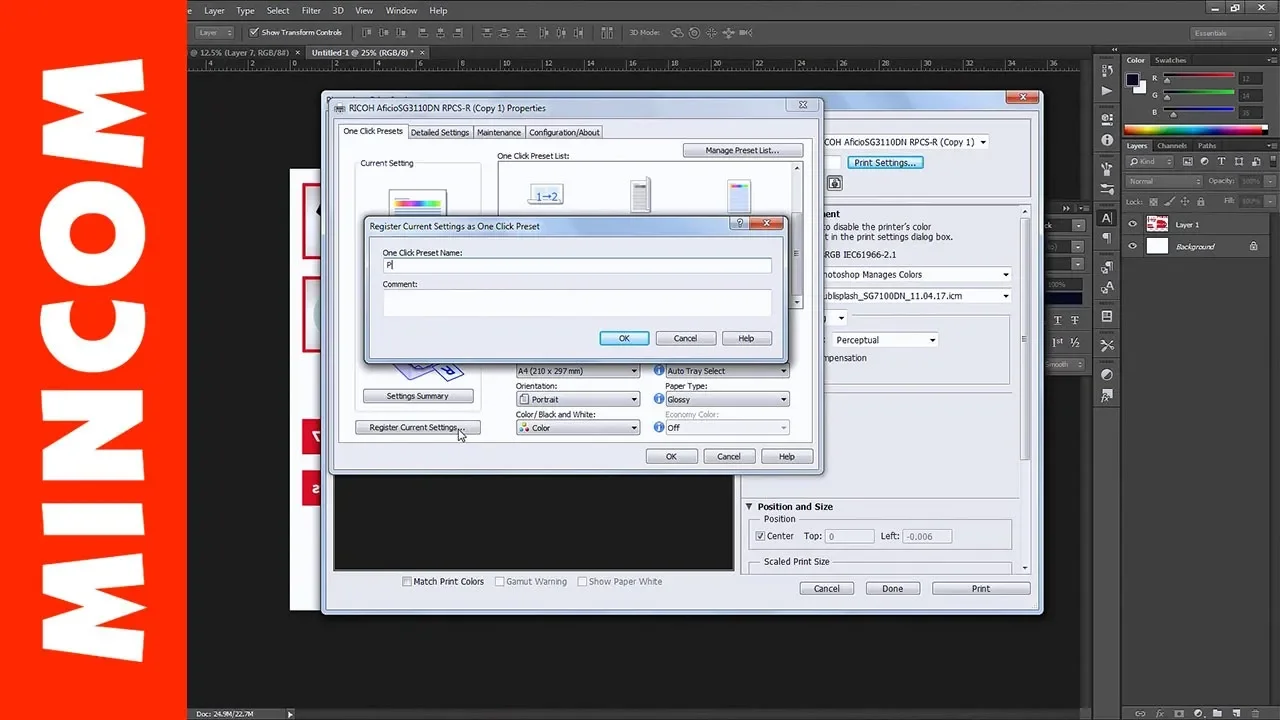This screenshot has width=1280, height=720.
Task: Toggle Show Transform Controls checkbox
Action: tap(254, 32)
